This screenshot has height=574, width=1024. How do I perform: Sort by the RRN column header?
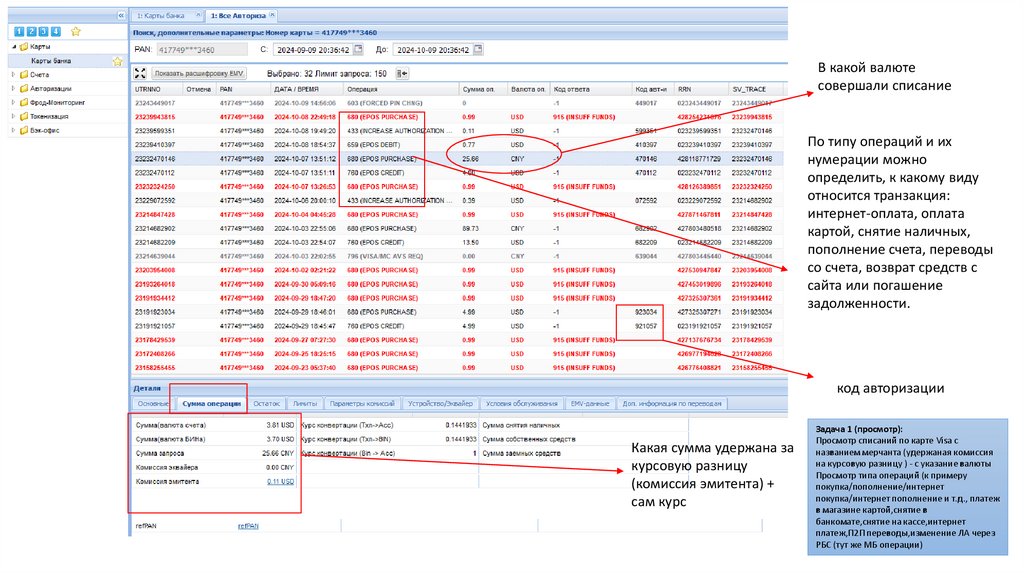point(701,89)
